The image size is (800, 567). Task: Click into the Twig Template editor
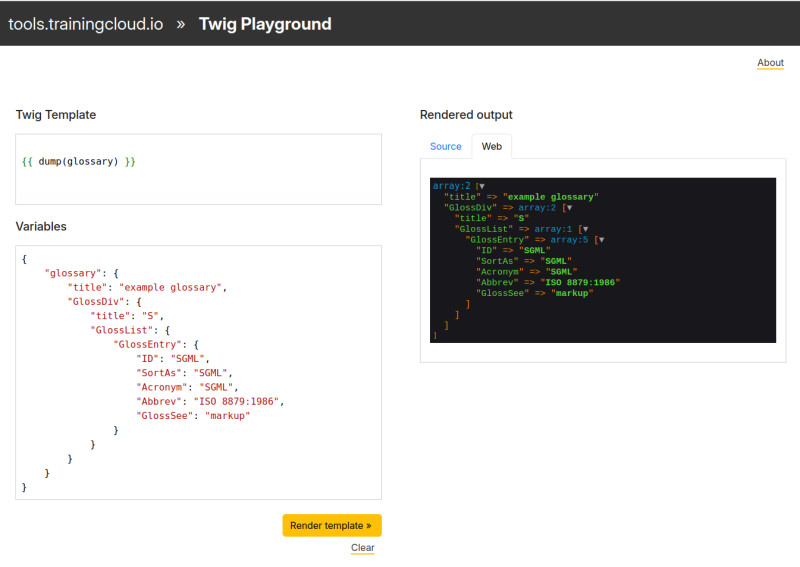(x=198, y=169)
